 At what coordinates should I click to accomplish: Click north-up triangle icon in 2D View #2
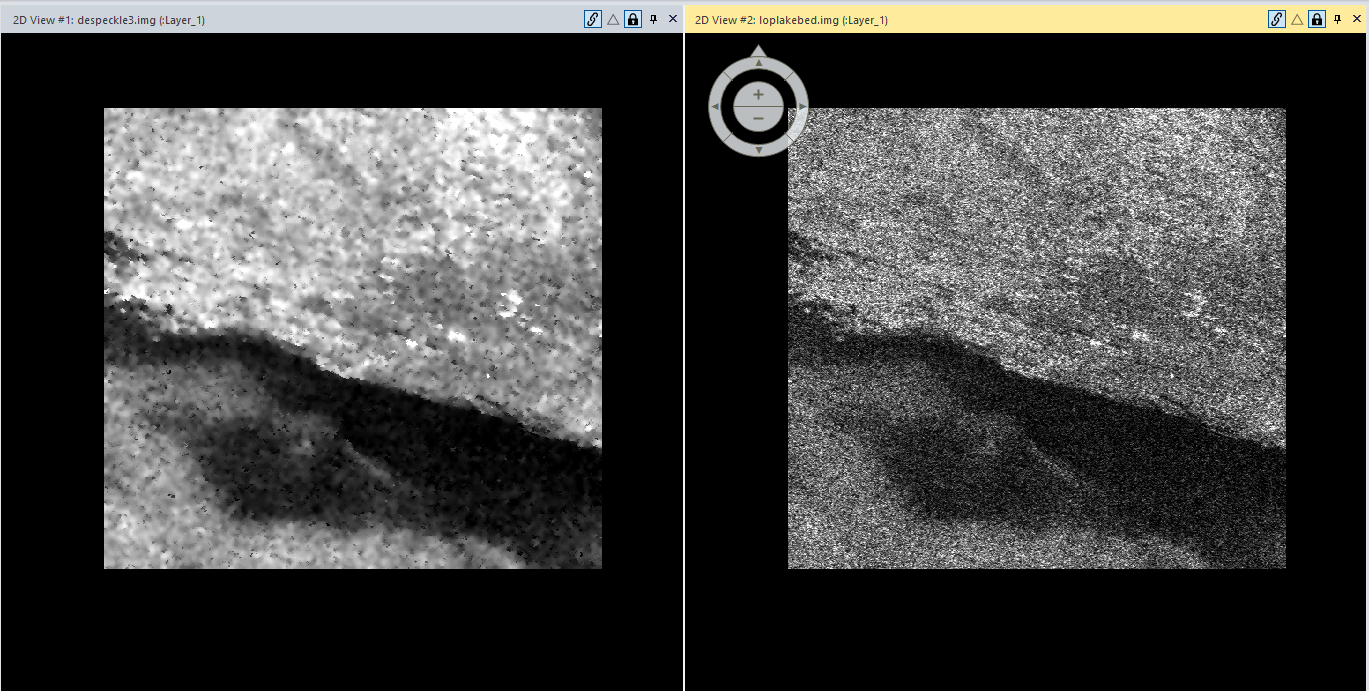pyautogui.click(x=1297, y=19)
